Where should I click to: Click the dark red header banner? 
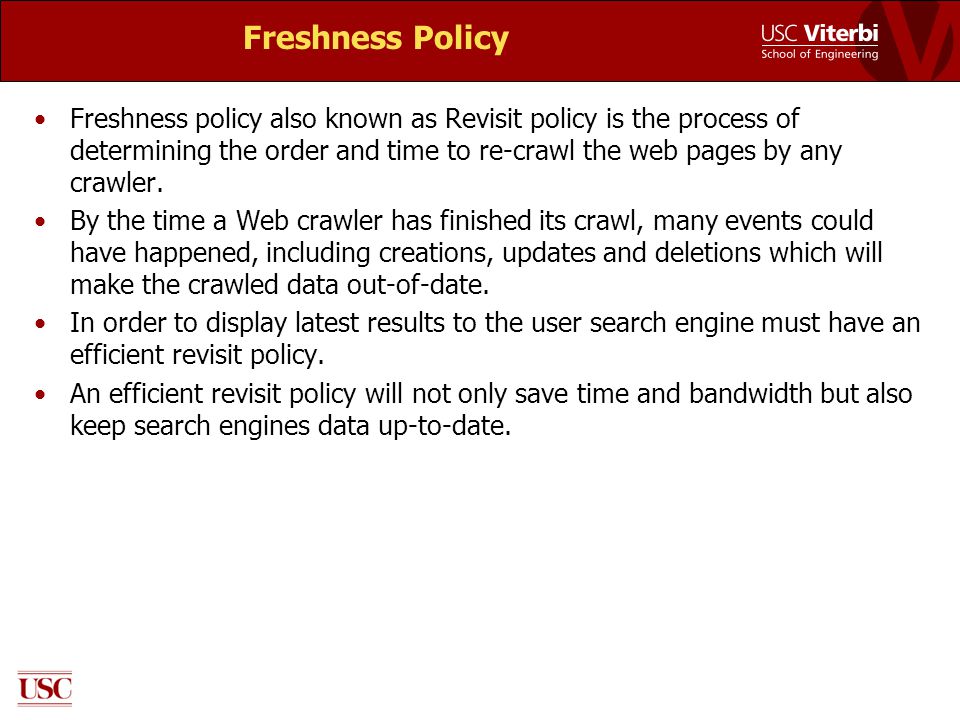pos(480,41)
